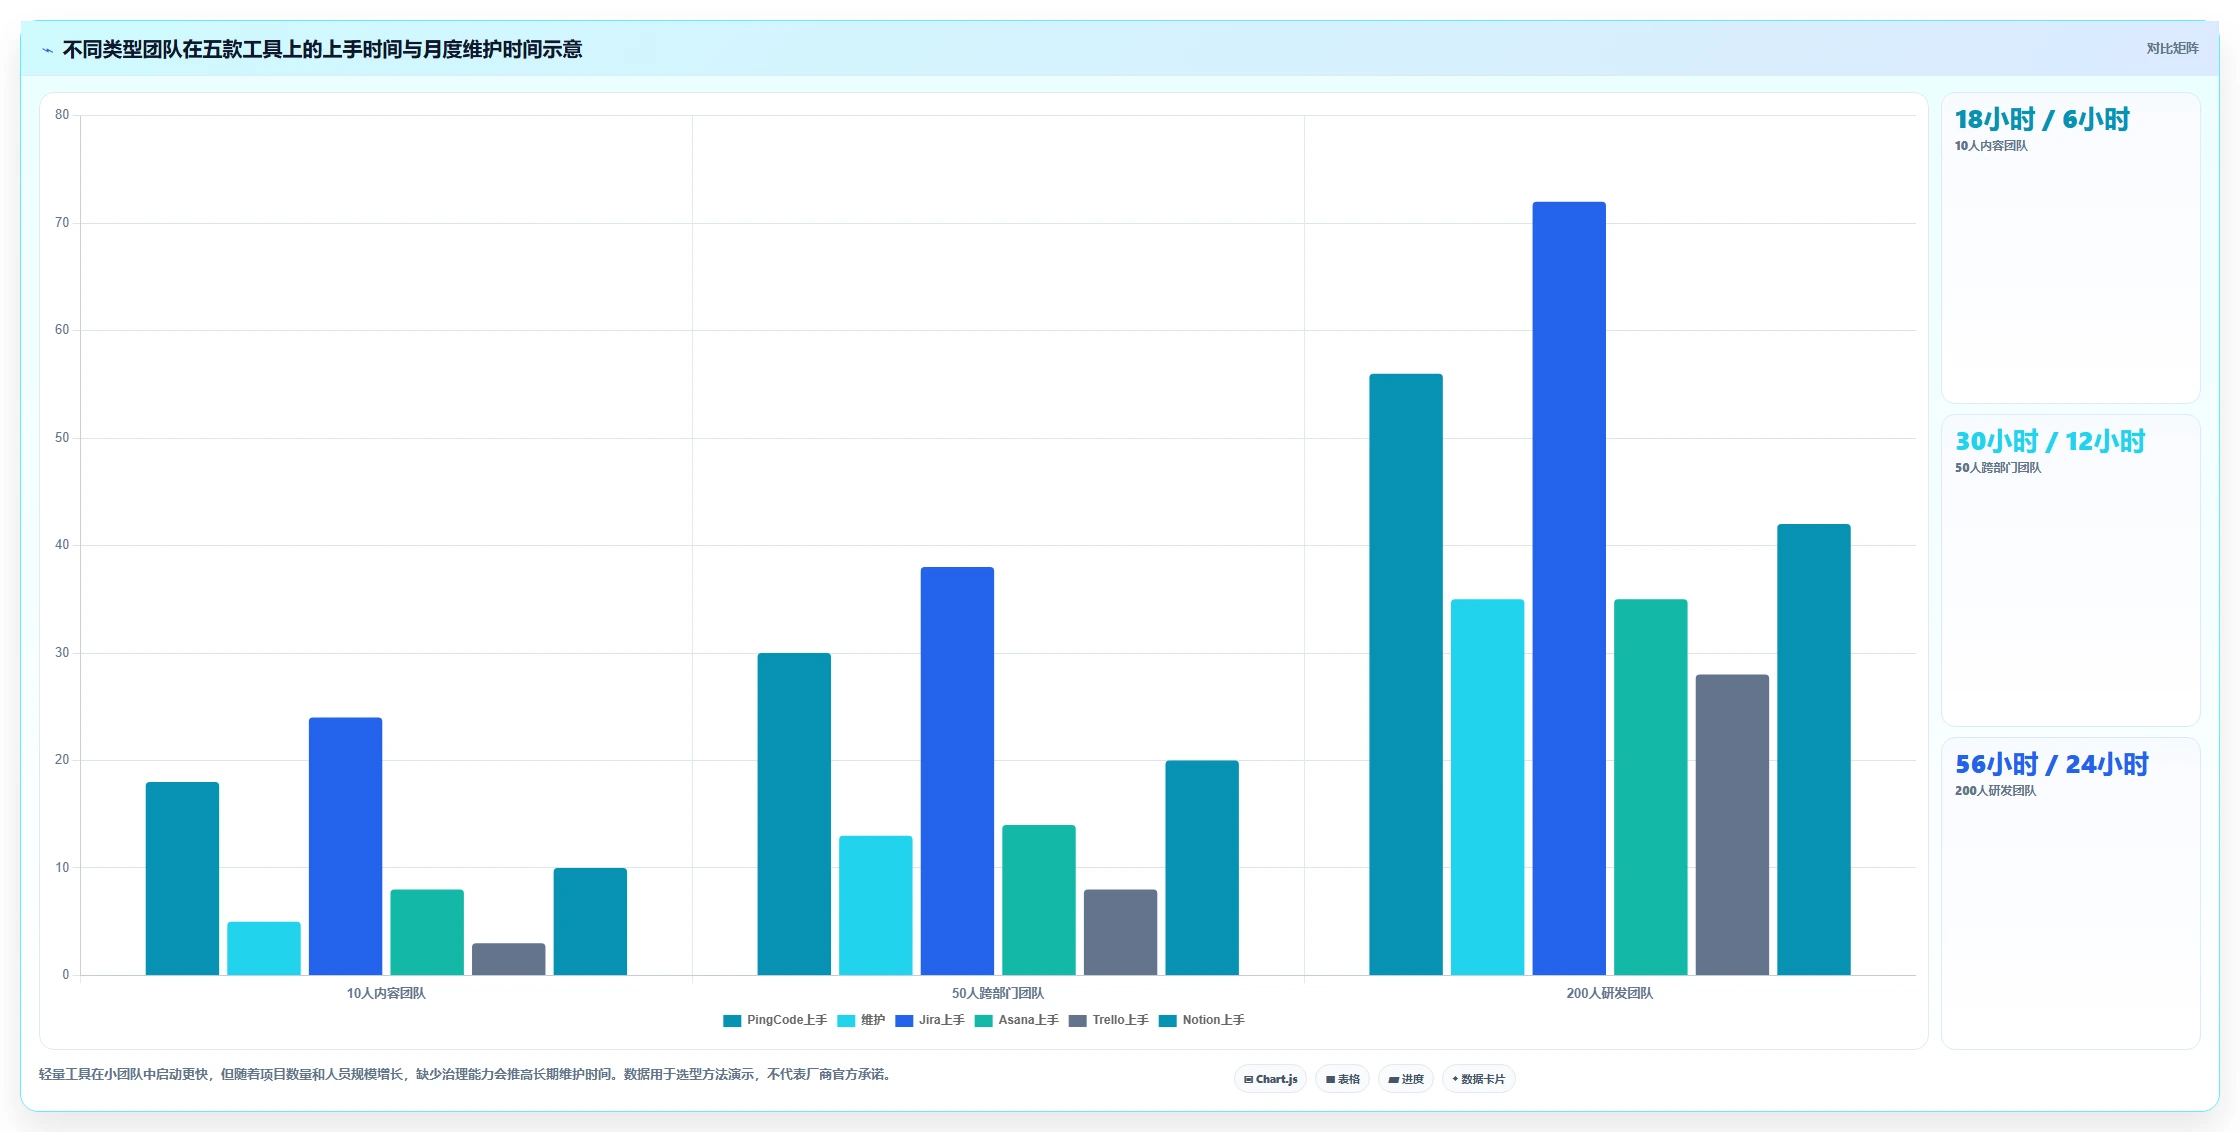
Task: Select the Notion bar in 10人内容团队 group
Action: [590, 921]
